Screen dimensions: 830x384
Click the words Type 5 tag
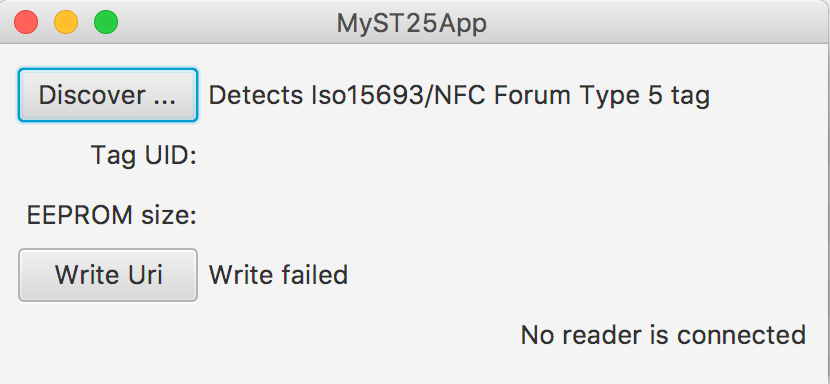[644, 96]
